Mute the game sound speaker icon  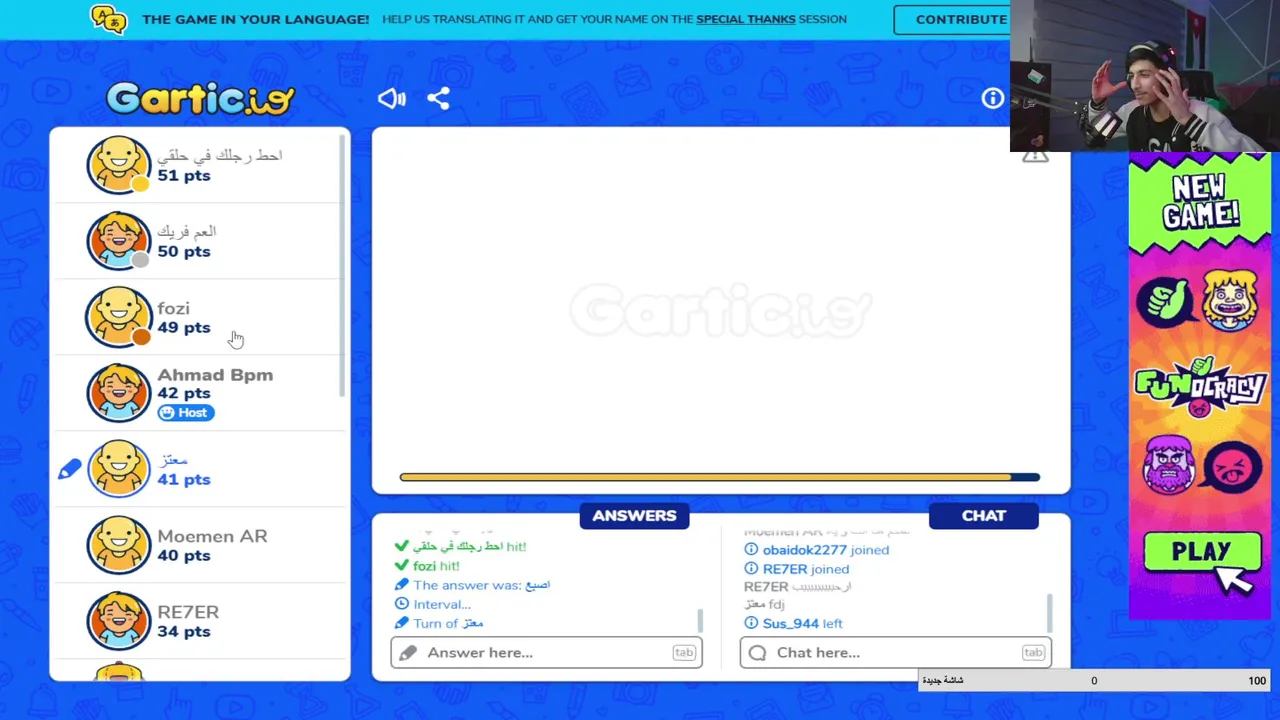[391, 98]
